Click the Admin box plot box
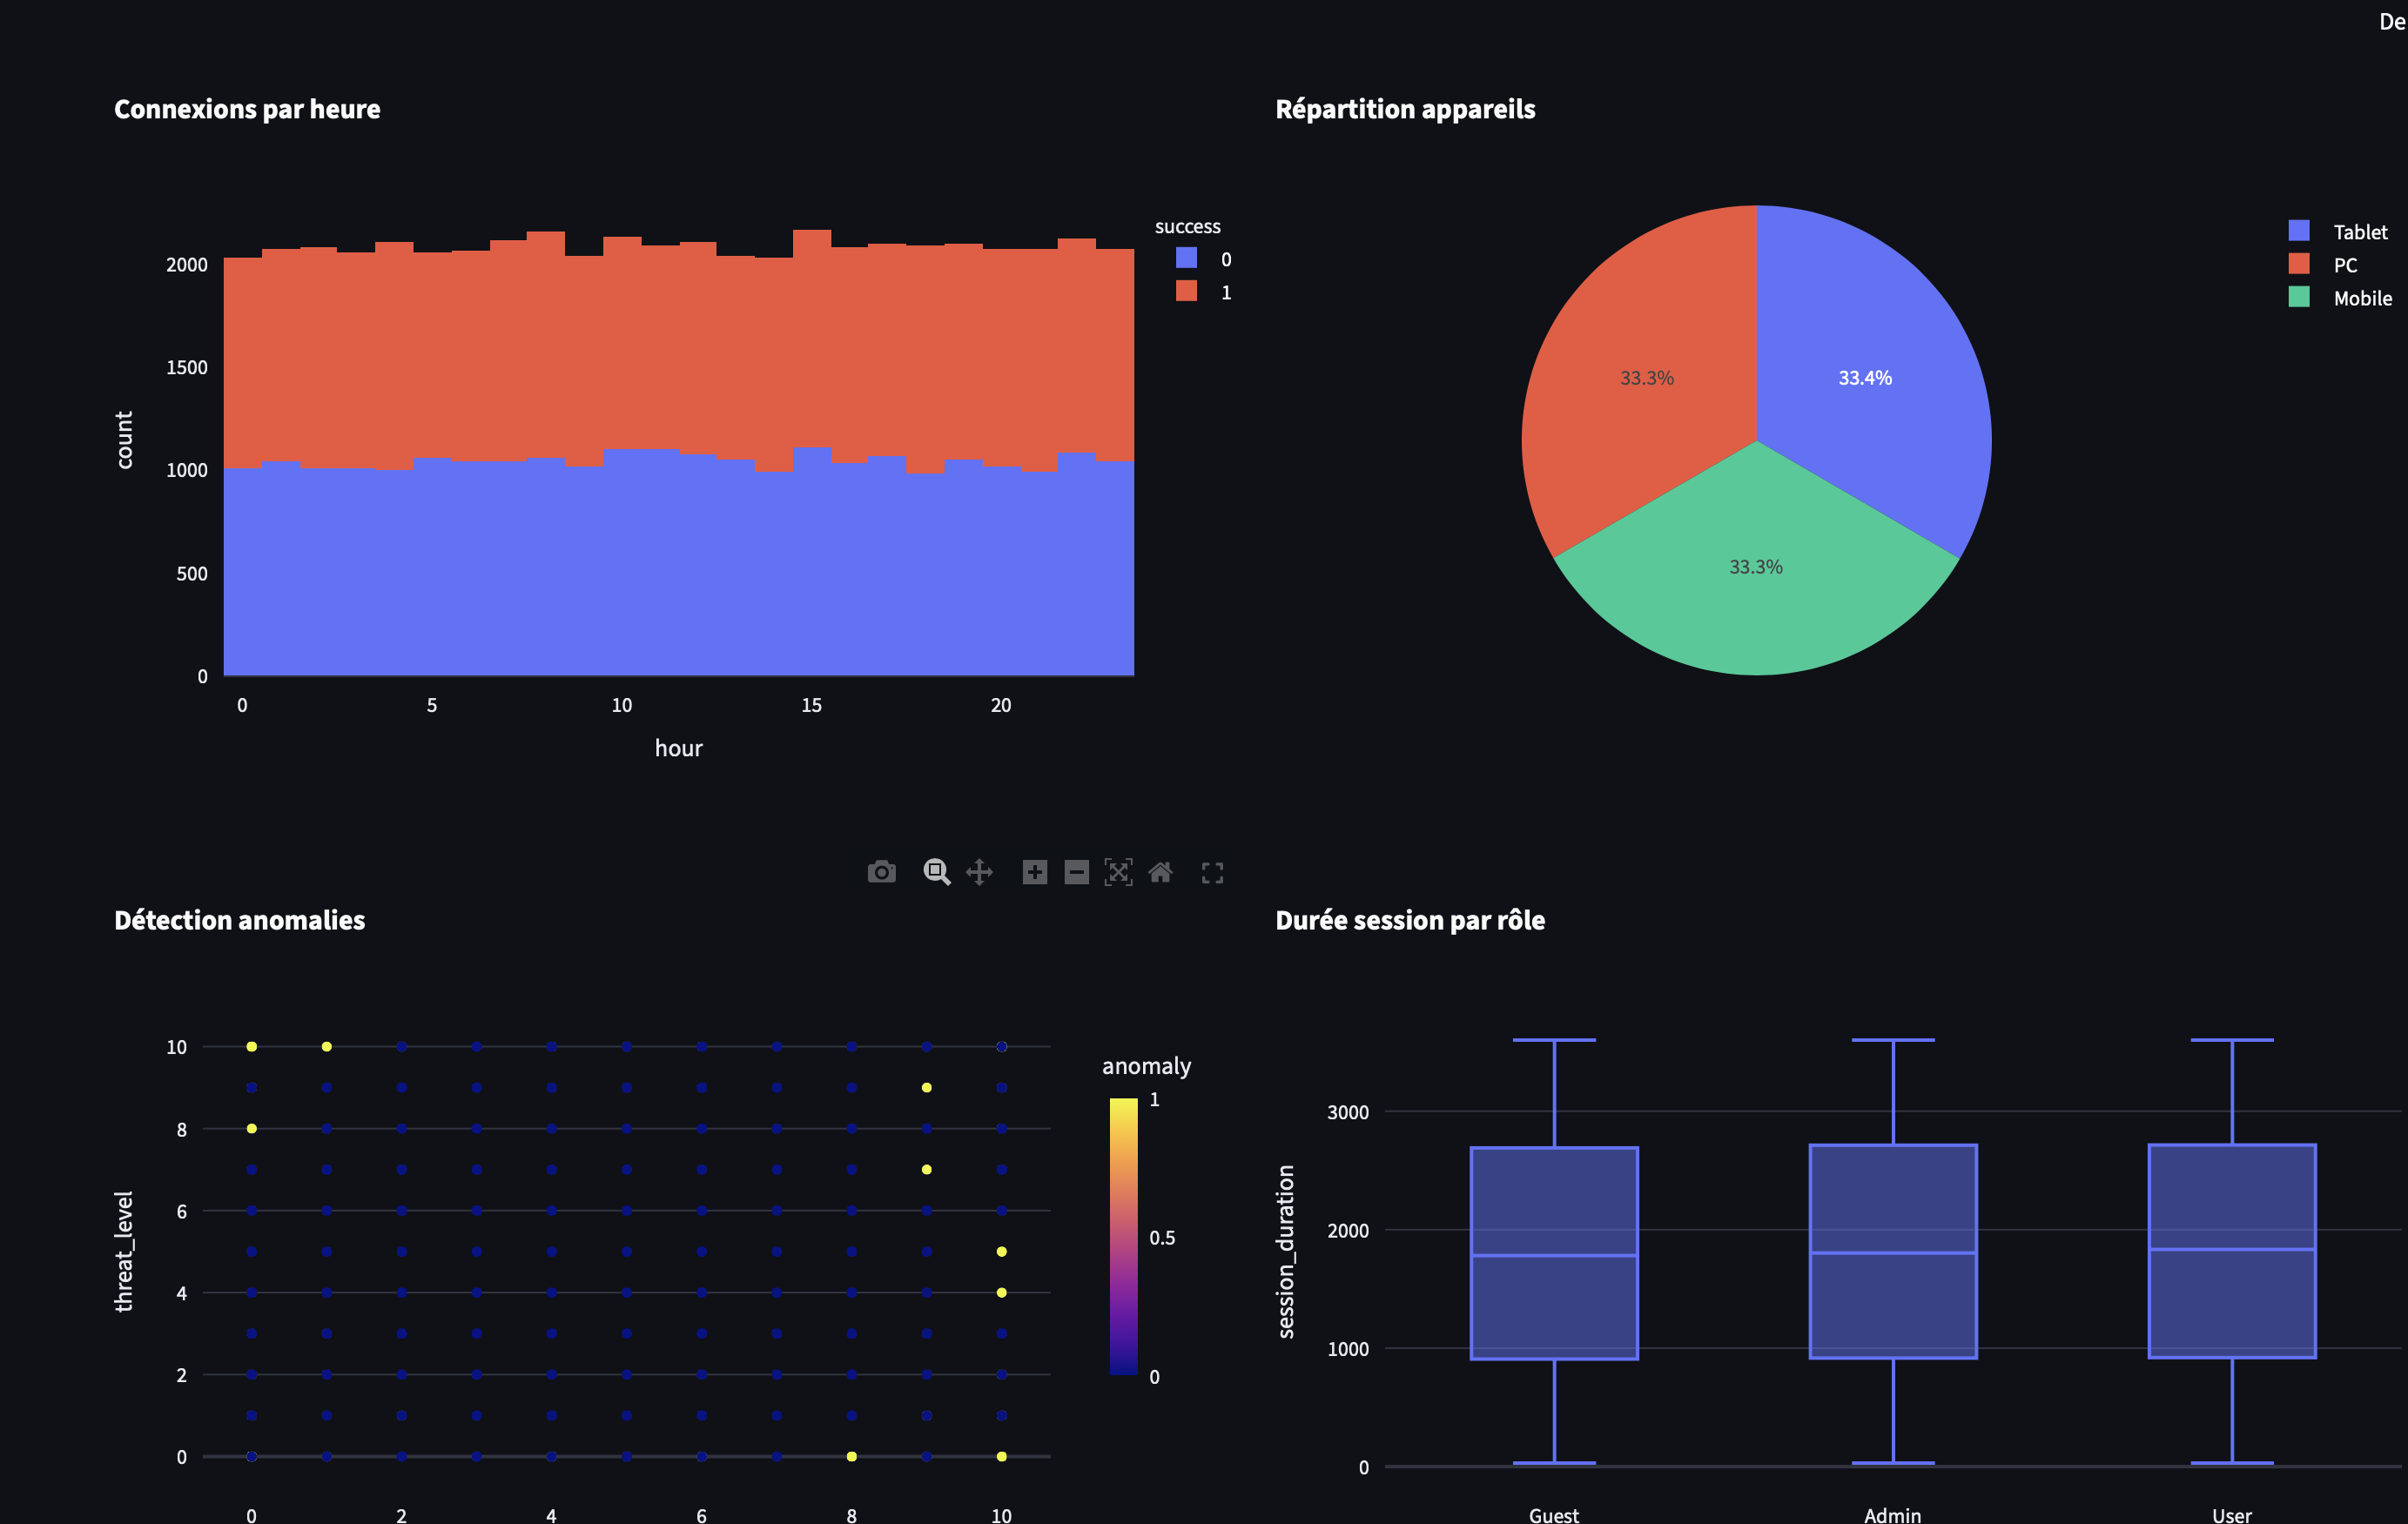 [x=1893, y=1251]
